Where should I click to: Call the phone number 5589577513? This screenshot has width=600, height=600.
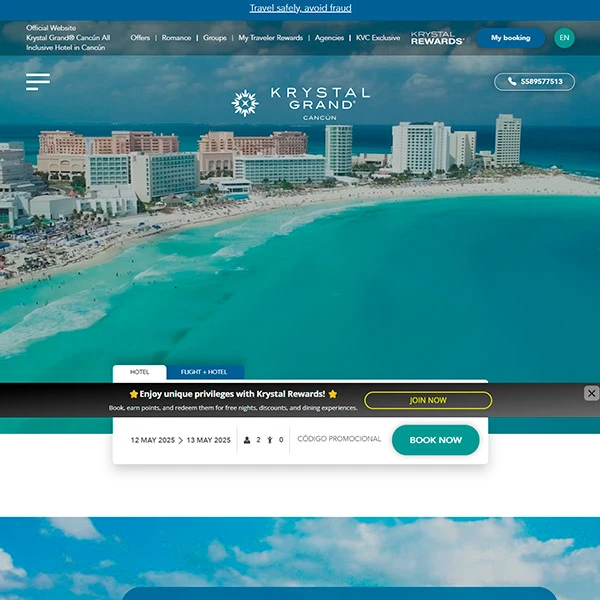coord(534,82)
